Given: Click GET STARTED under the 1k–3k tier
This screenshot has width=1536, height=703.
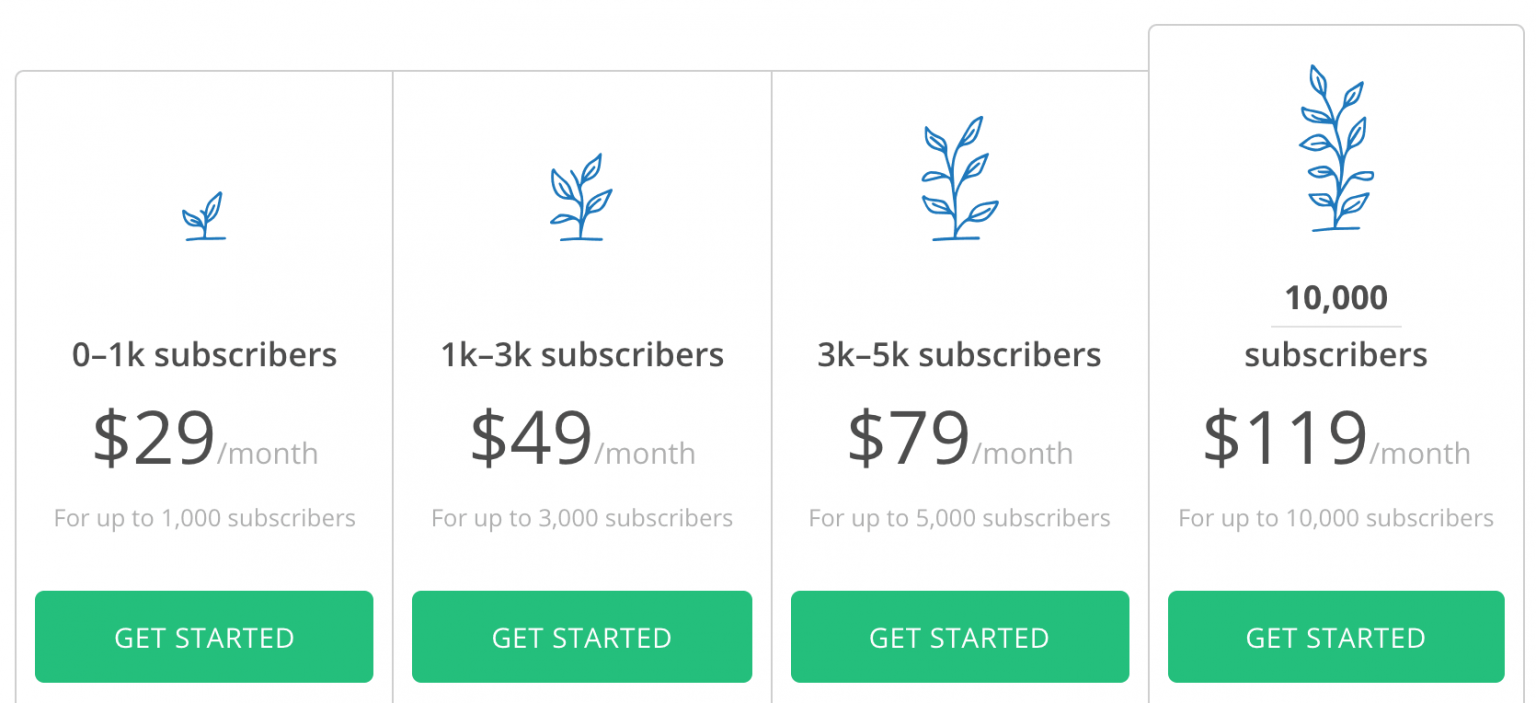Looking at the screenshot, I should click(582, 637).
